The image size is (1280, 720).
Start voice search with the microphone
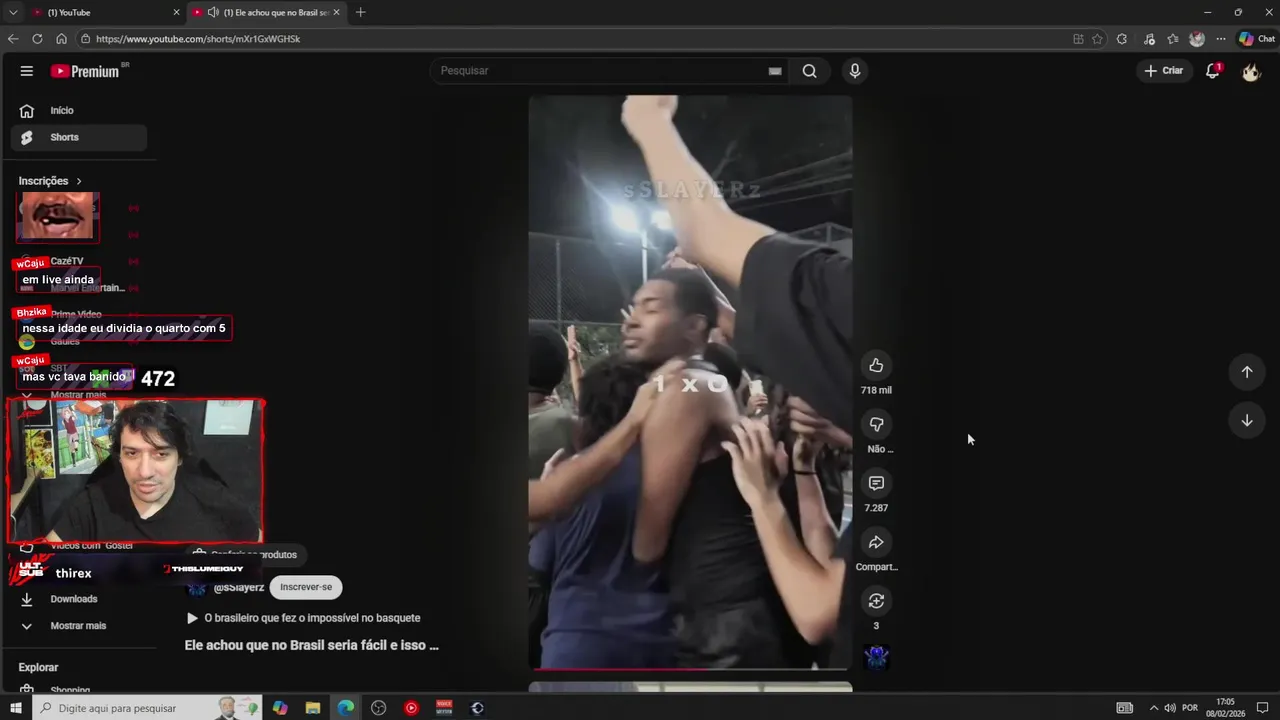pos(854,71)
